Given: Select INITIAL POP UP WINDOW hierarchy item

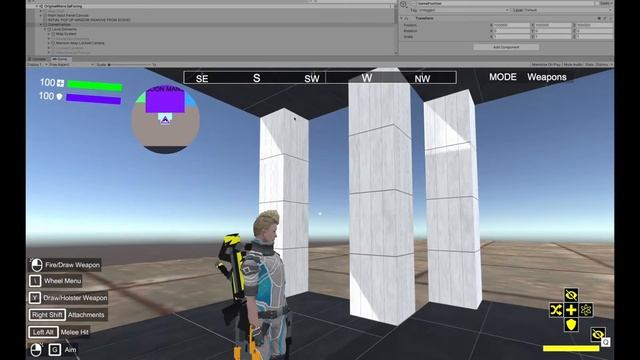Looking at the screenshot, I should click(x=89, y=20).
